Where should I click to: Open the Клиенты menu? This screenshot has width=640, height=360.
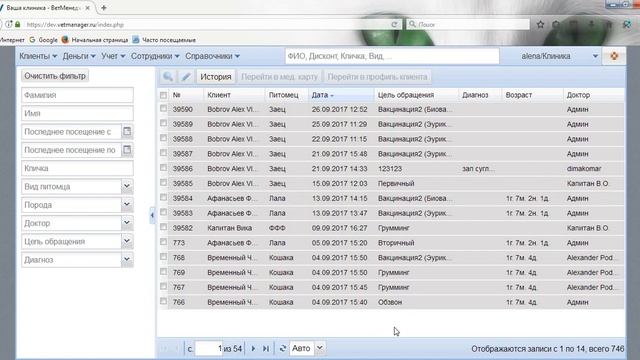38,56
